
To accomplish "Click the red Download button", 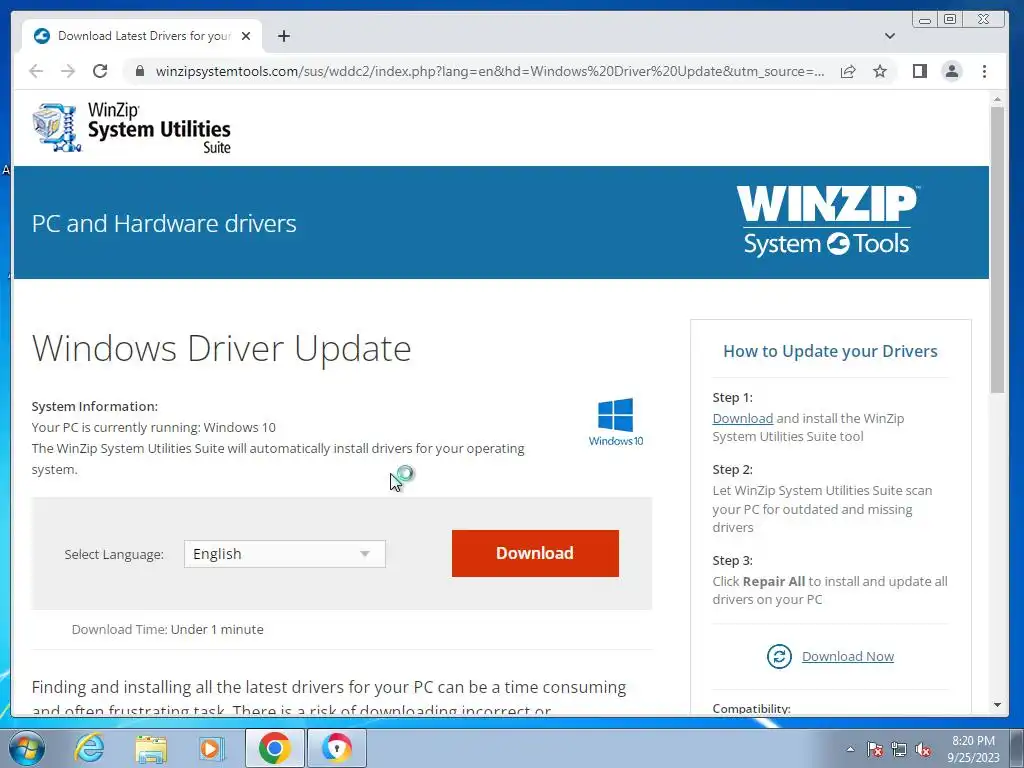I will point(535,553).
